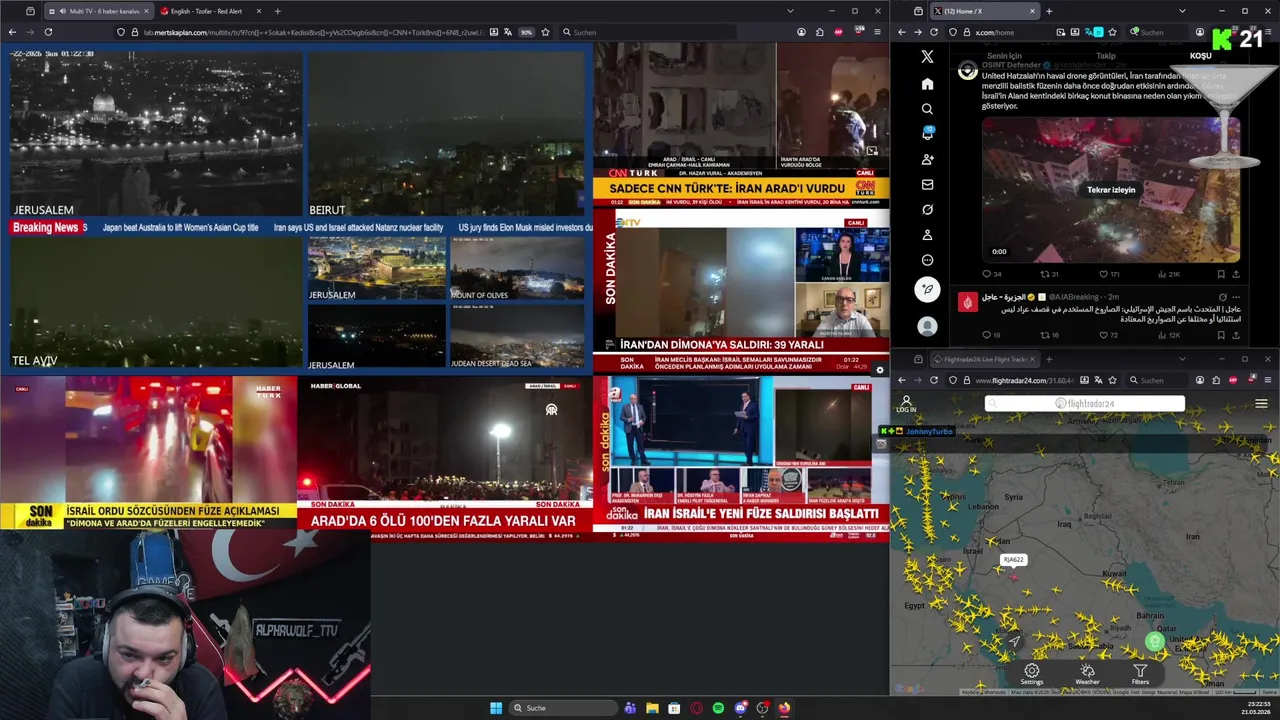Open extensions puzzle icon in multi TV window

[x=819, y=32]
